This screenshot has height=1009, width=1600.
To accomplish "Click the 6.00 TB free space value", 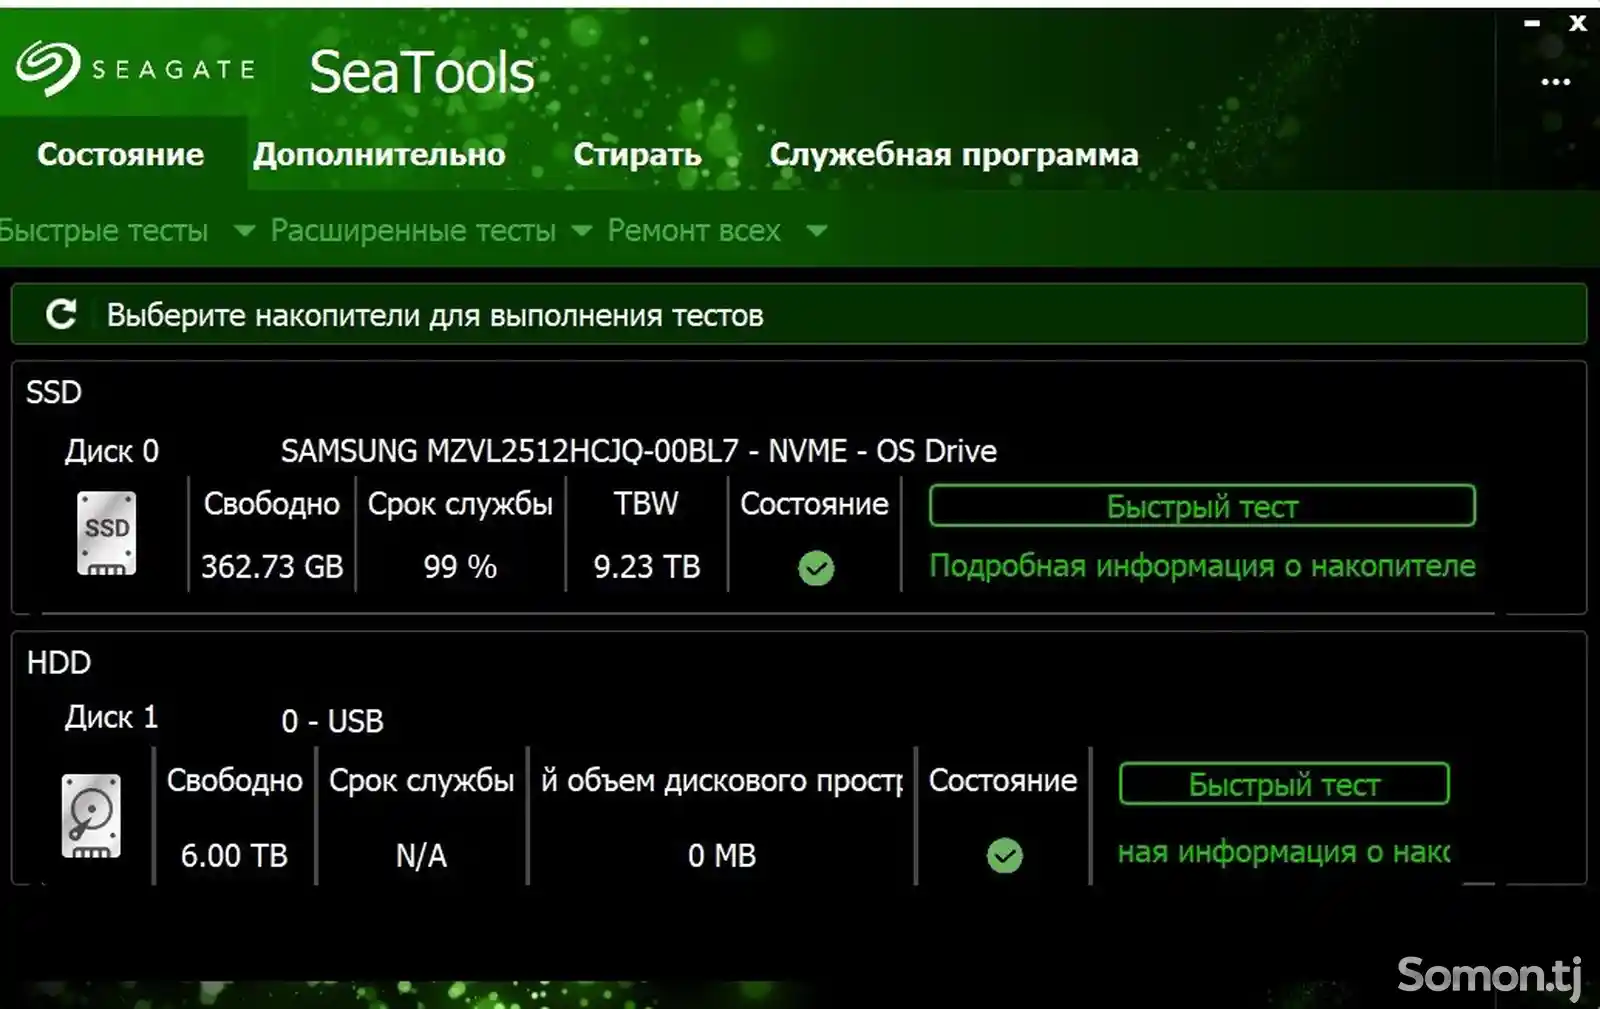I will click(x=234, y=855).
